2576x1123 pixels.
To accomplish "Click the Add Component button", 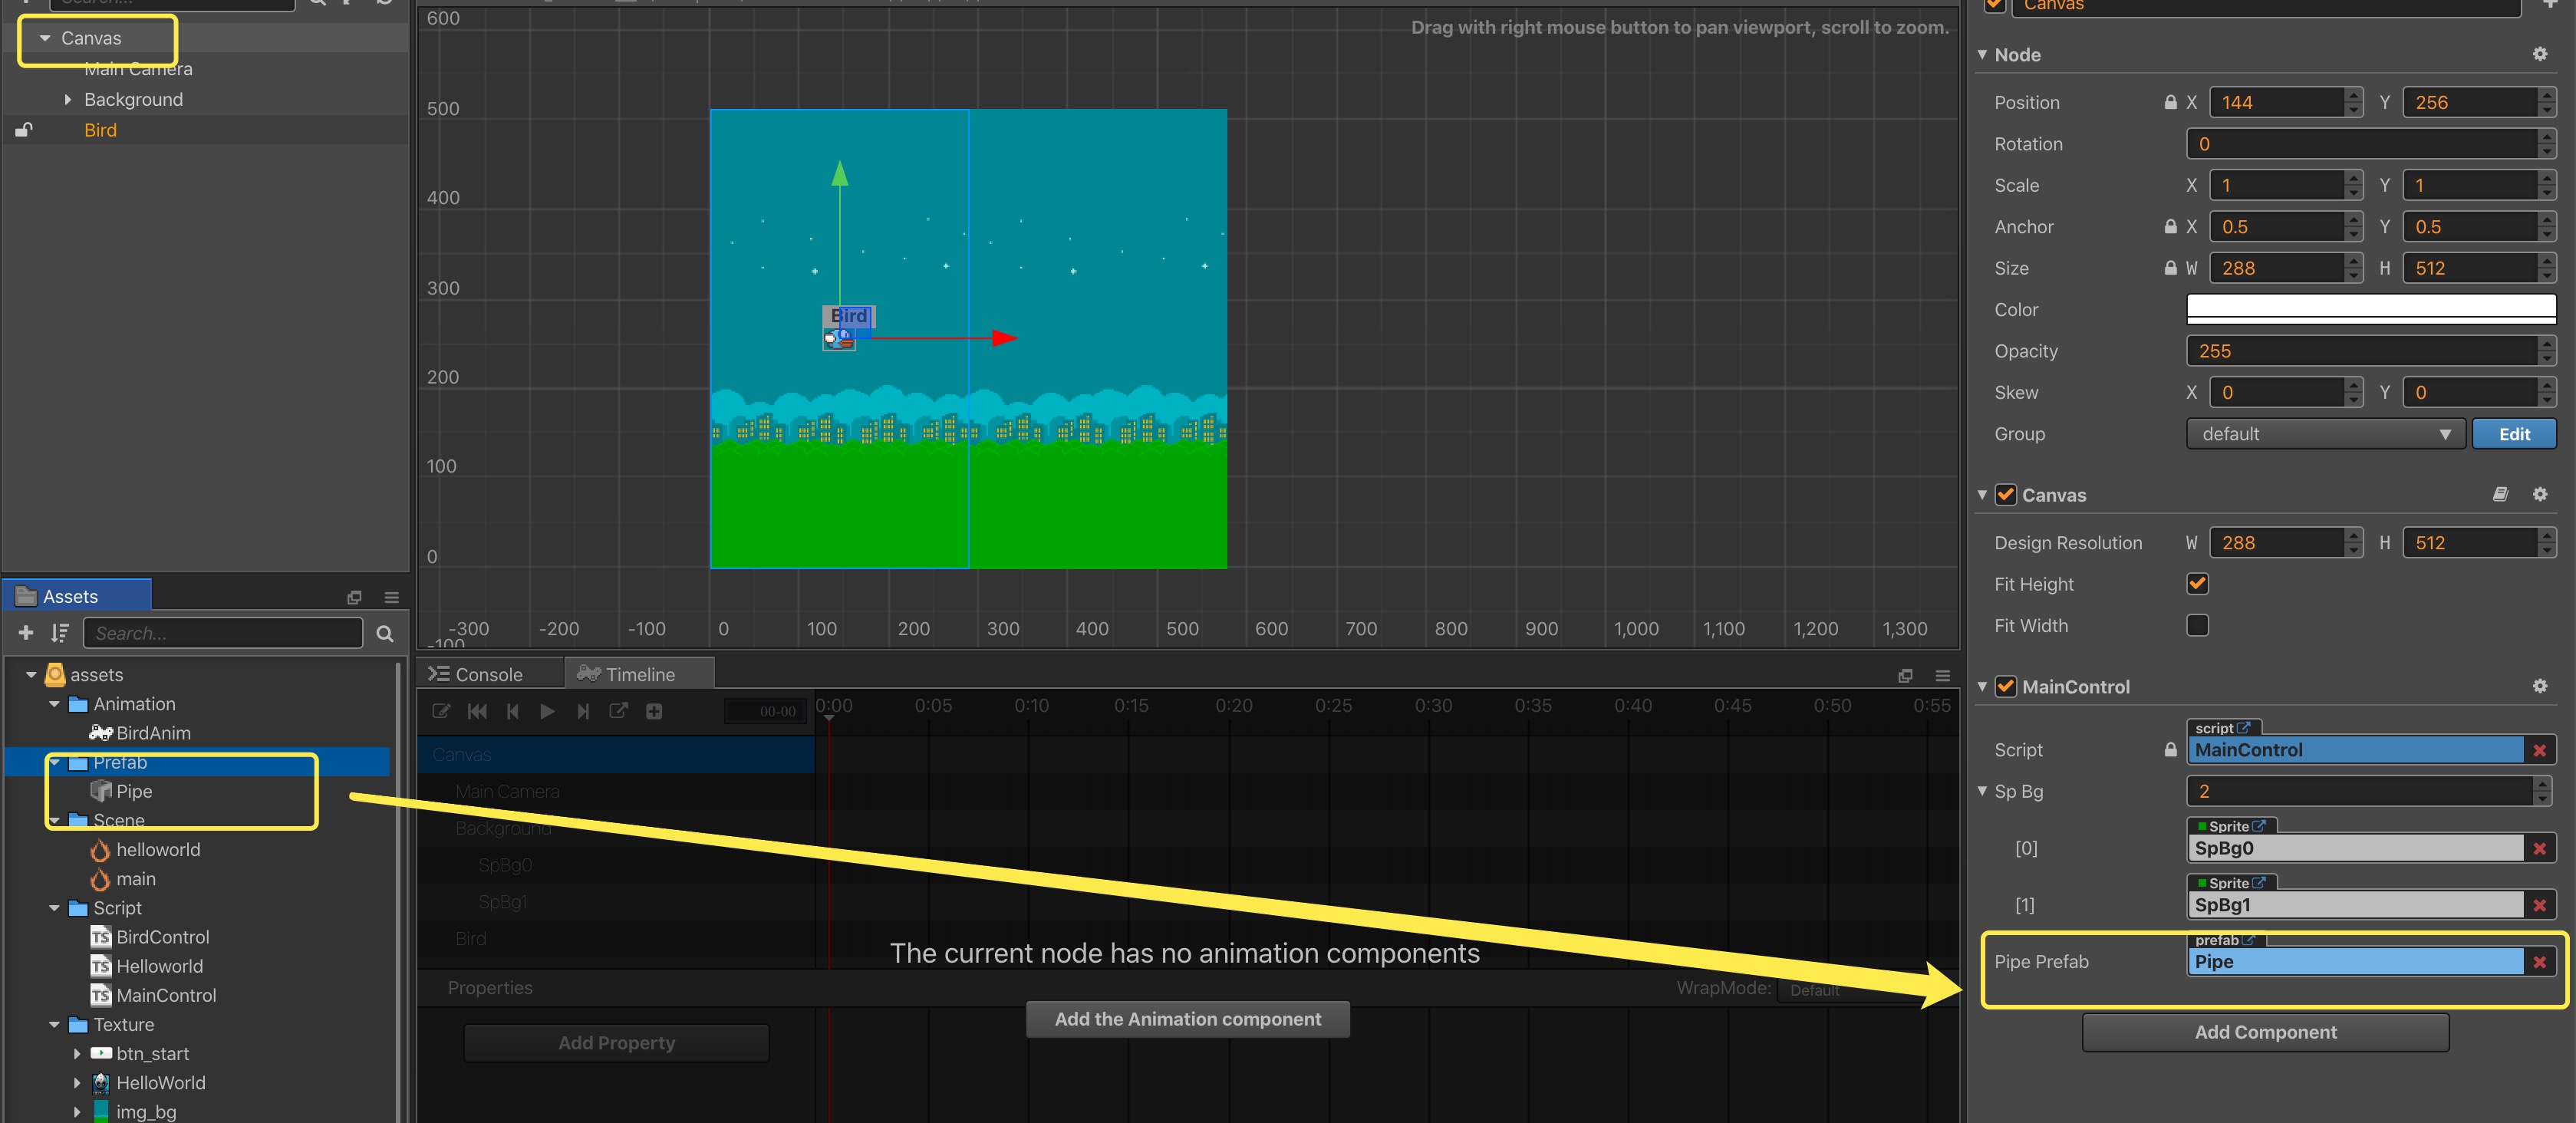I will tap(2265, 1032).
